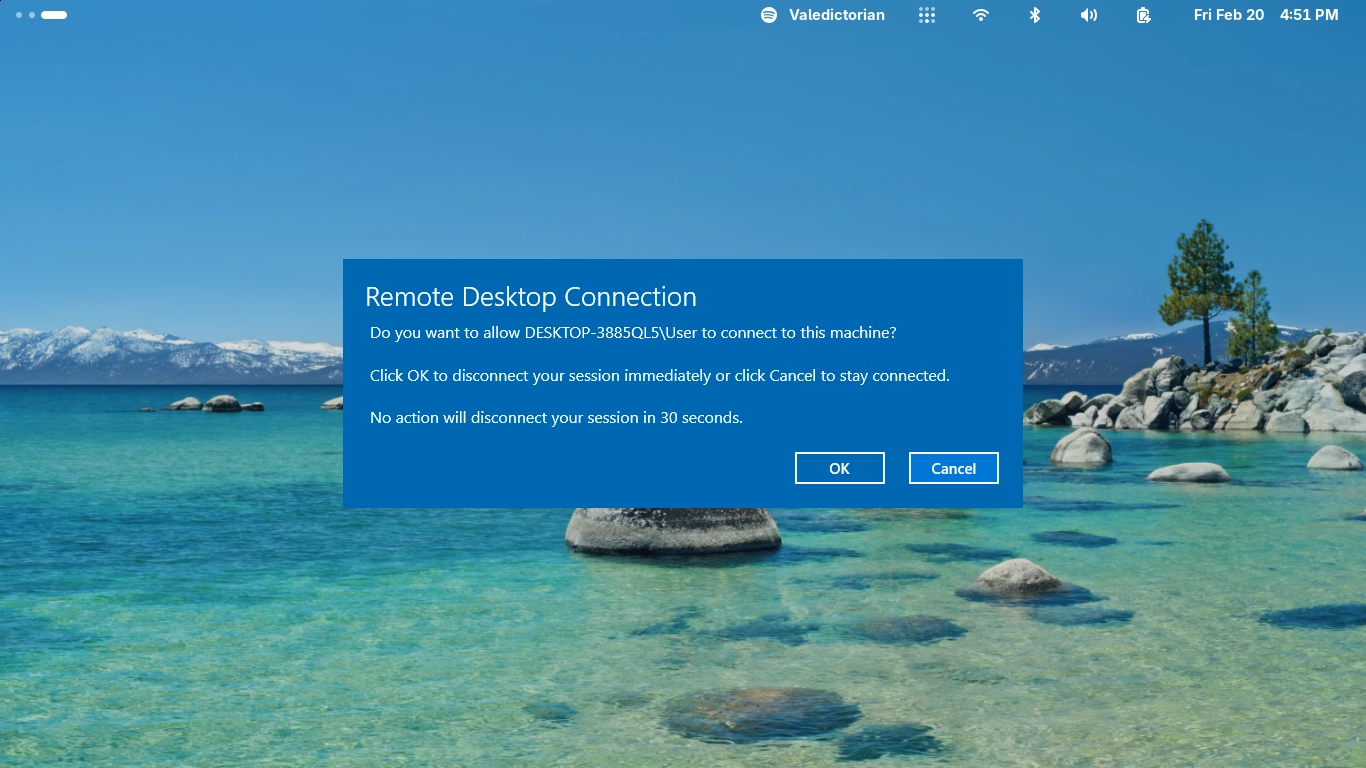Click the Remote Desktop Connection dialog title
This screenshot has width=1366, height=768.
click(x=530, y=297)
